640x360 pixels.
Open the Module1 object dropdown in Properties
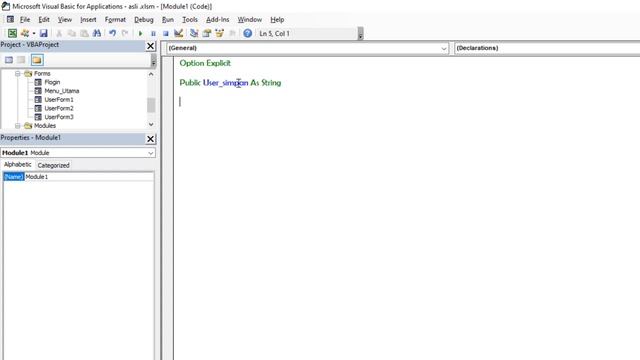pos(151,153)
